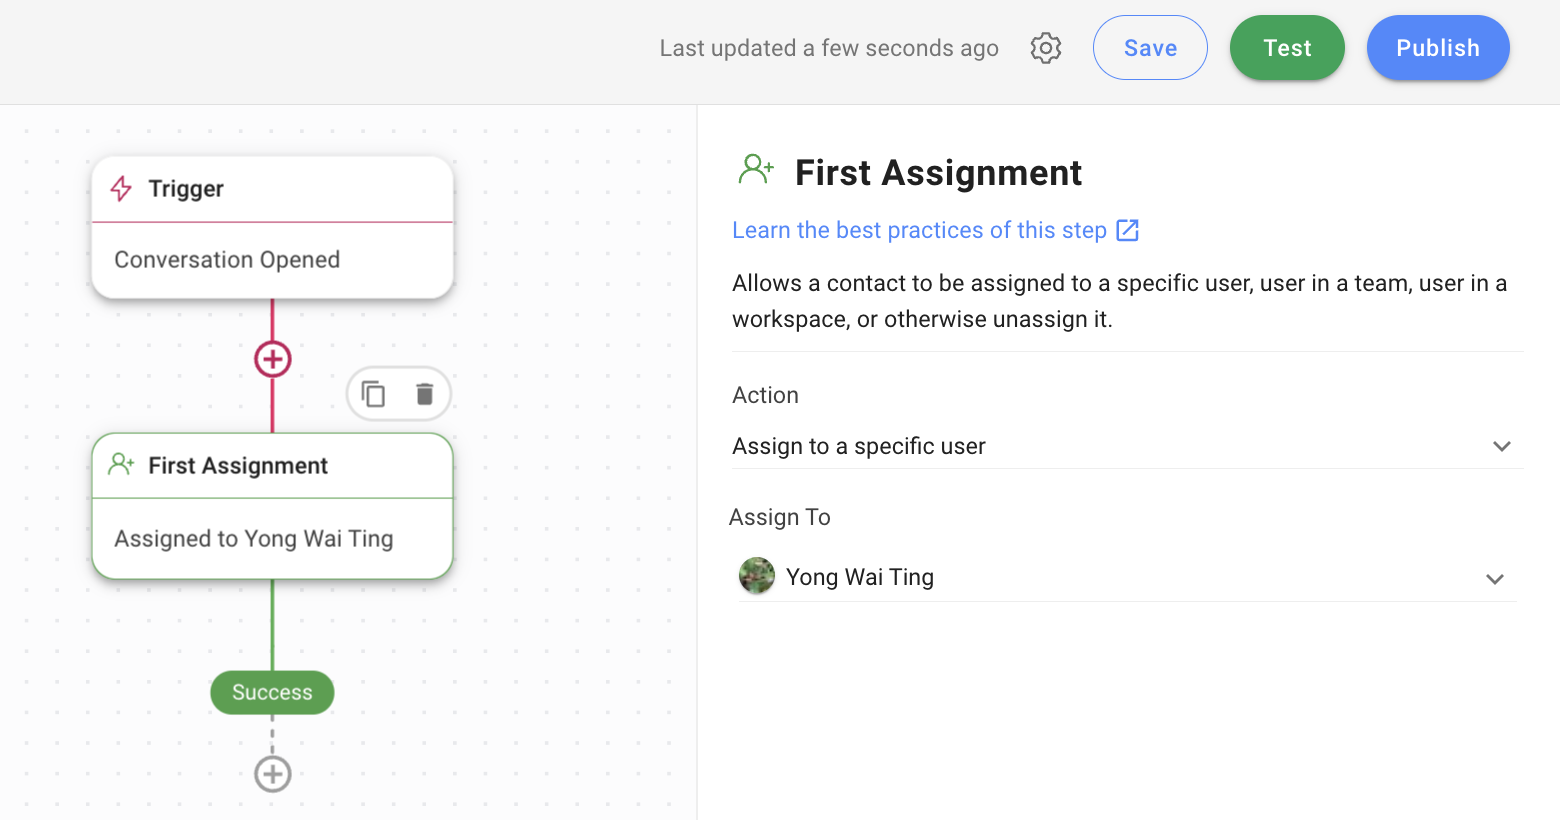Publish the workflow
The width and height of the screenshot is (1560, 820).
click(1438, 47)
